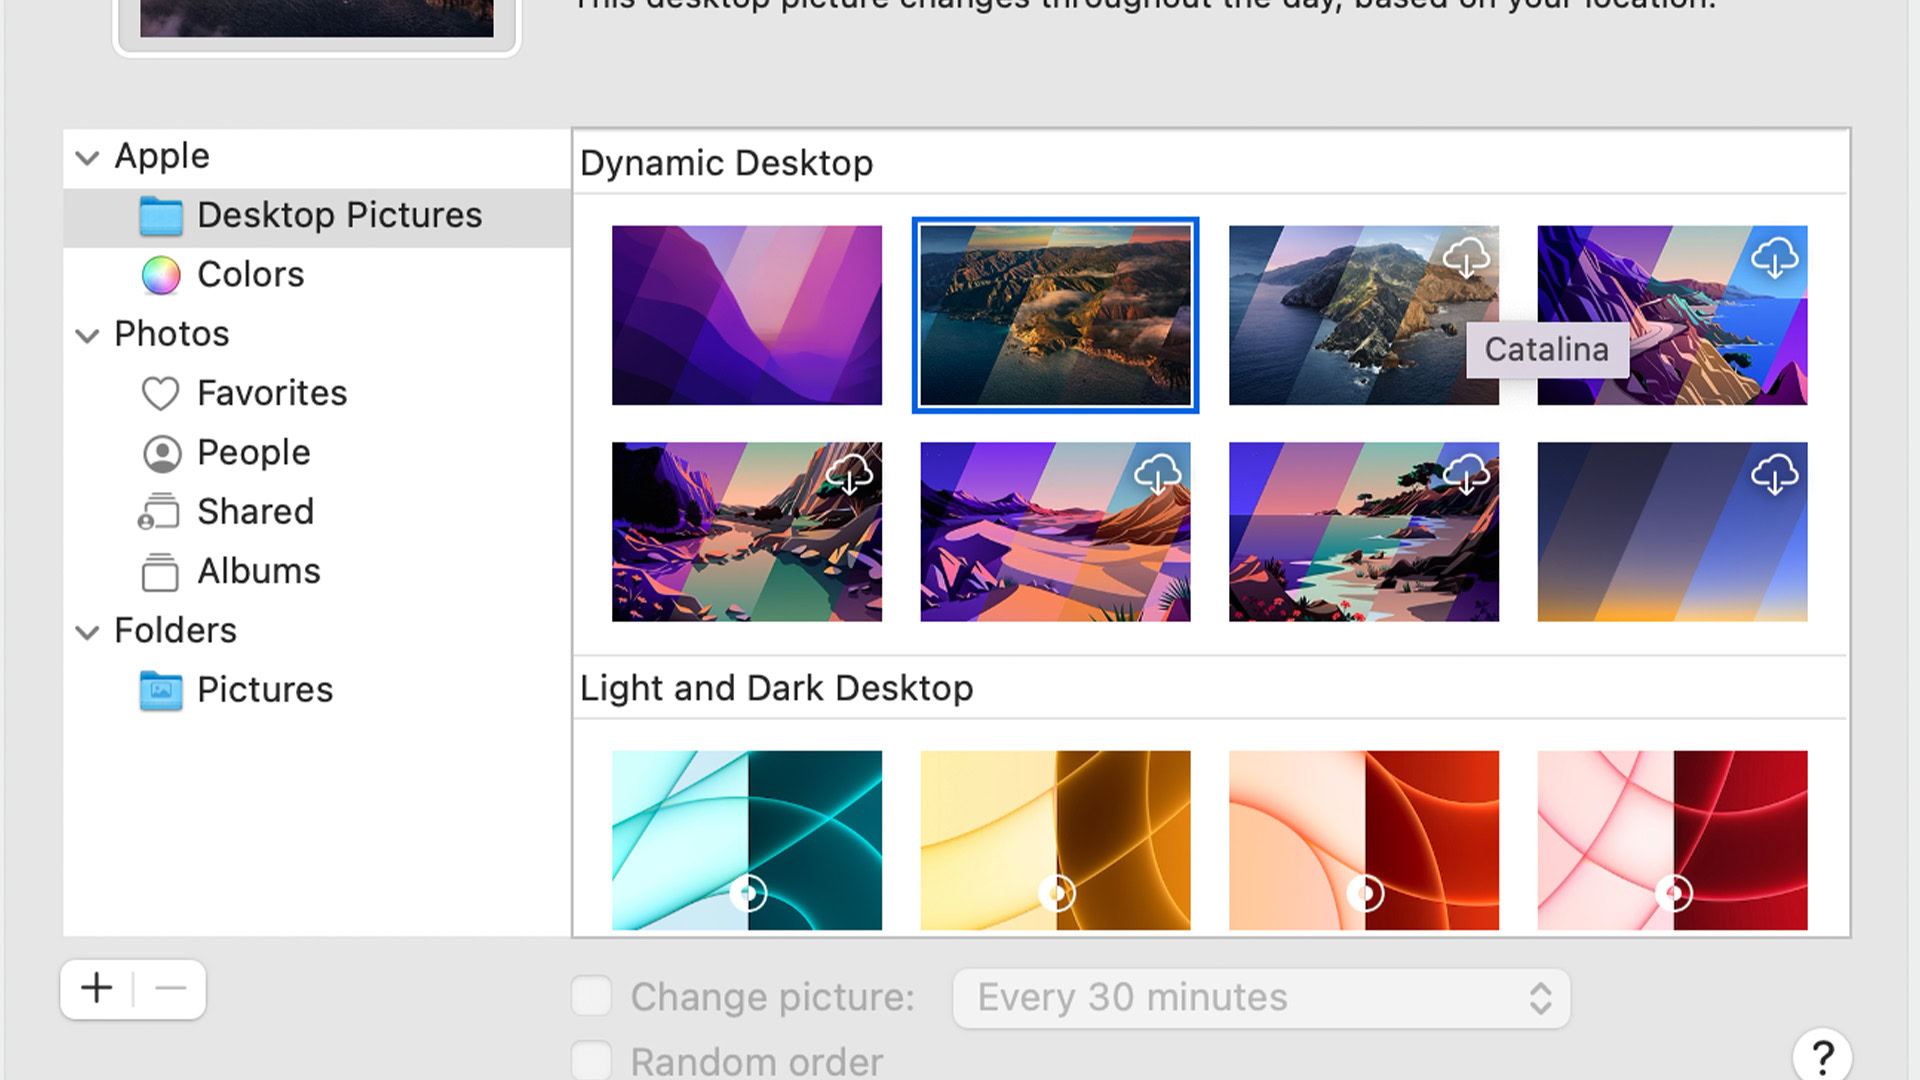Click the plus button to add folder
This screenshot has height=1080, width=1920.
(x=97, y=989)
